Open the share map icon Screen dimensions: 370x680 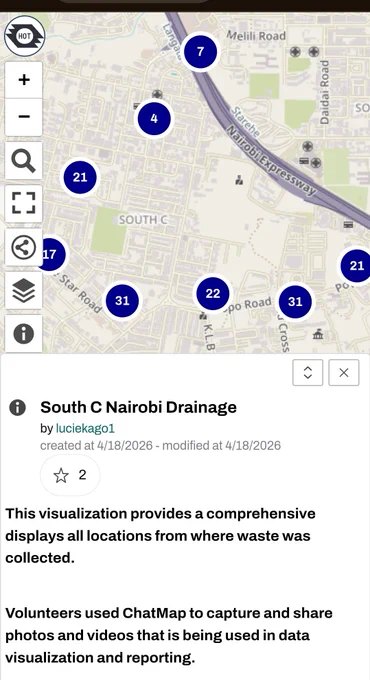(24, 247)
